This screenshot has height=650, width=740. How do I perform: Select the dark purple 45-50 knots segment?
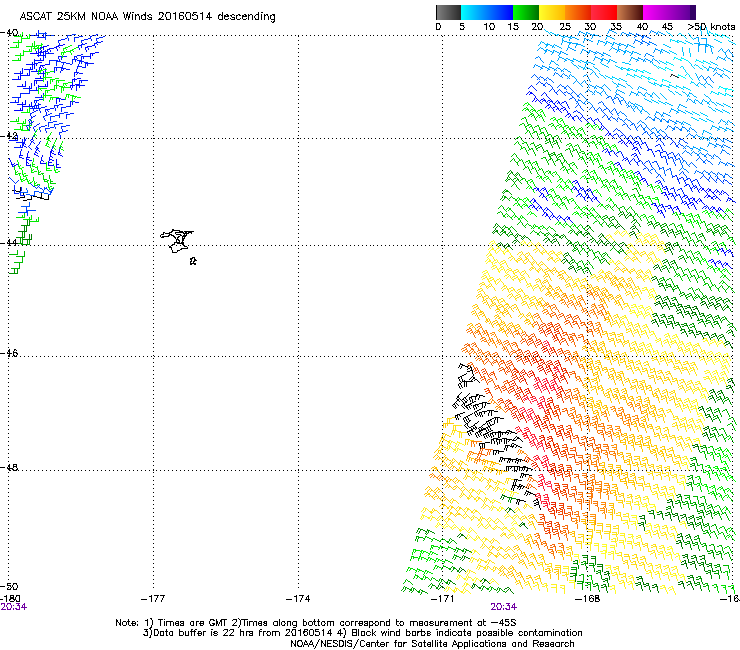pyautogui.click(x=682, y=12)
